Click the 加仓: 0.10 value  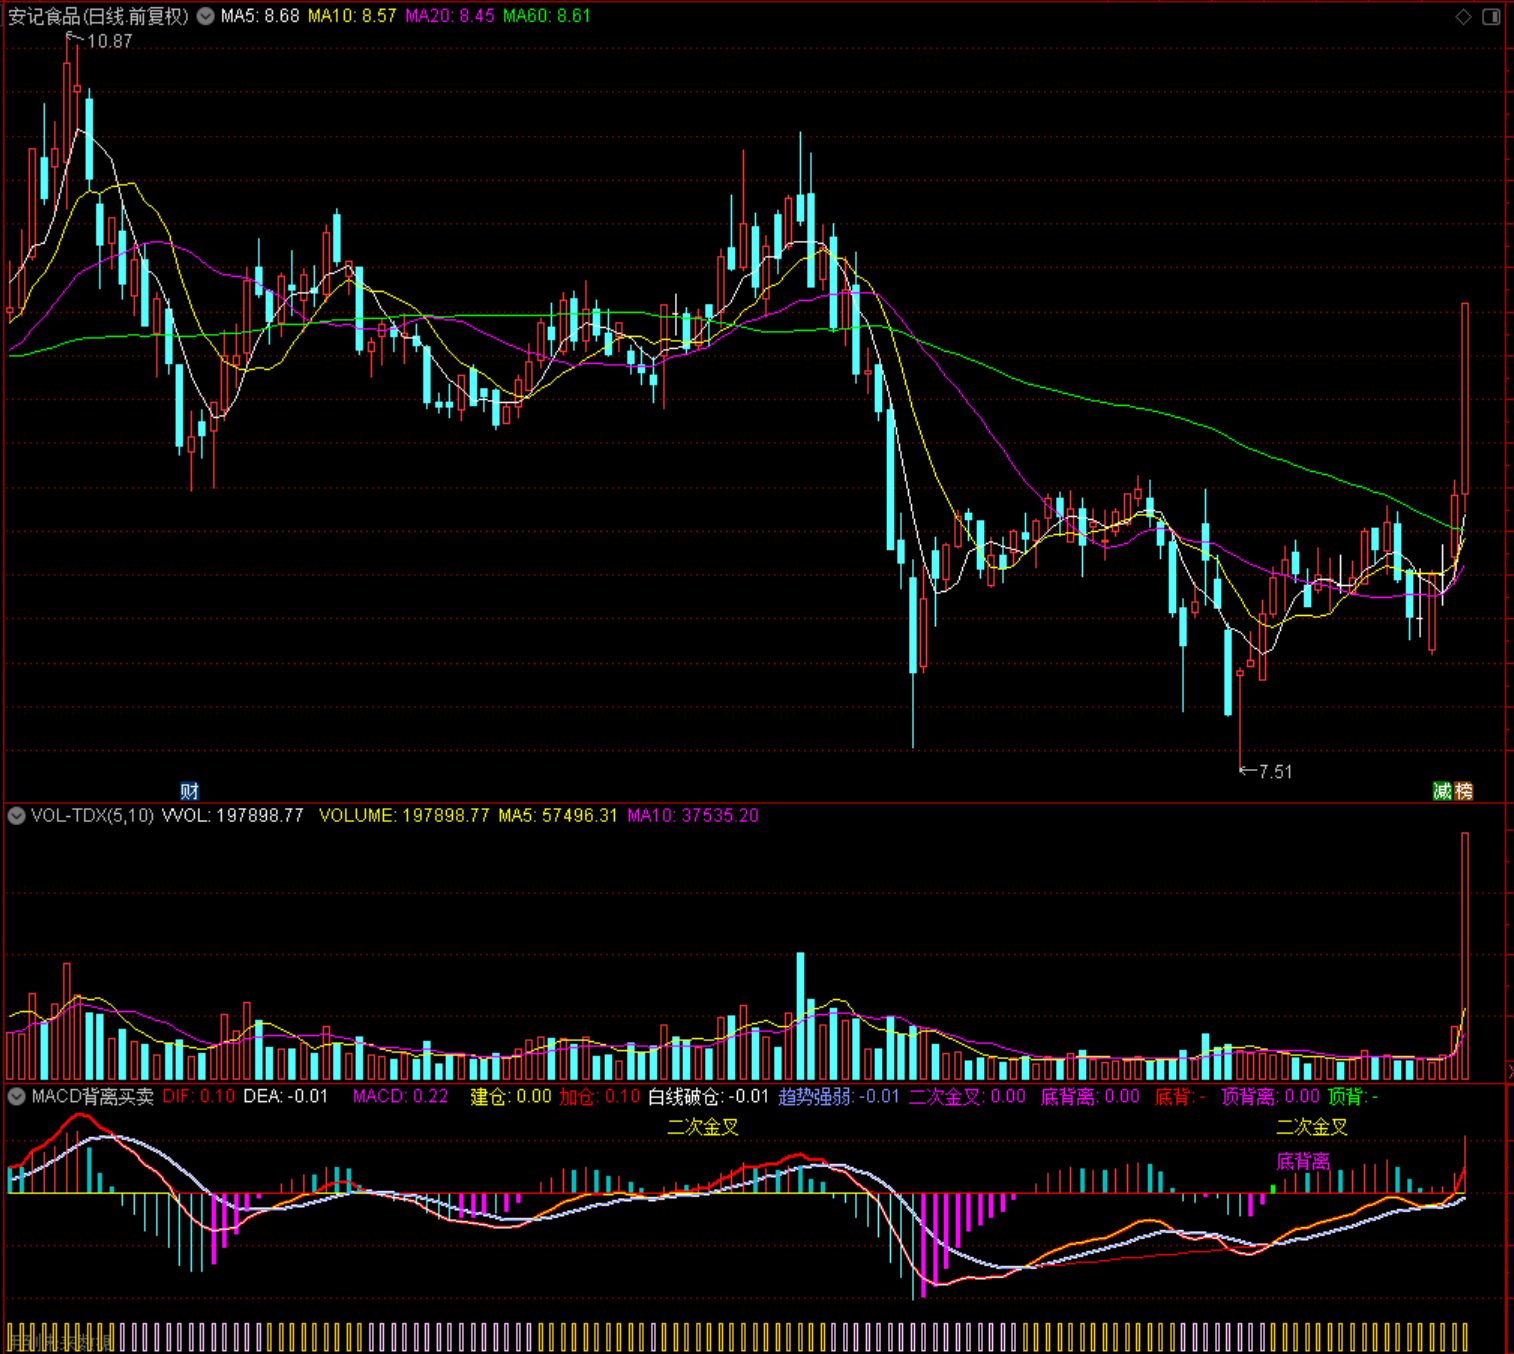(600, 1097)
